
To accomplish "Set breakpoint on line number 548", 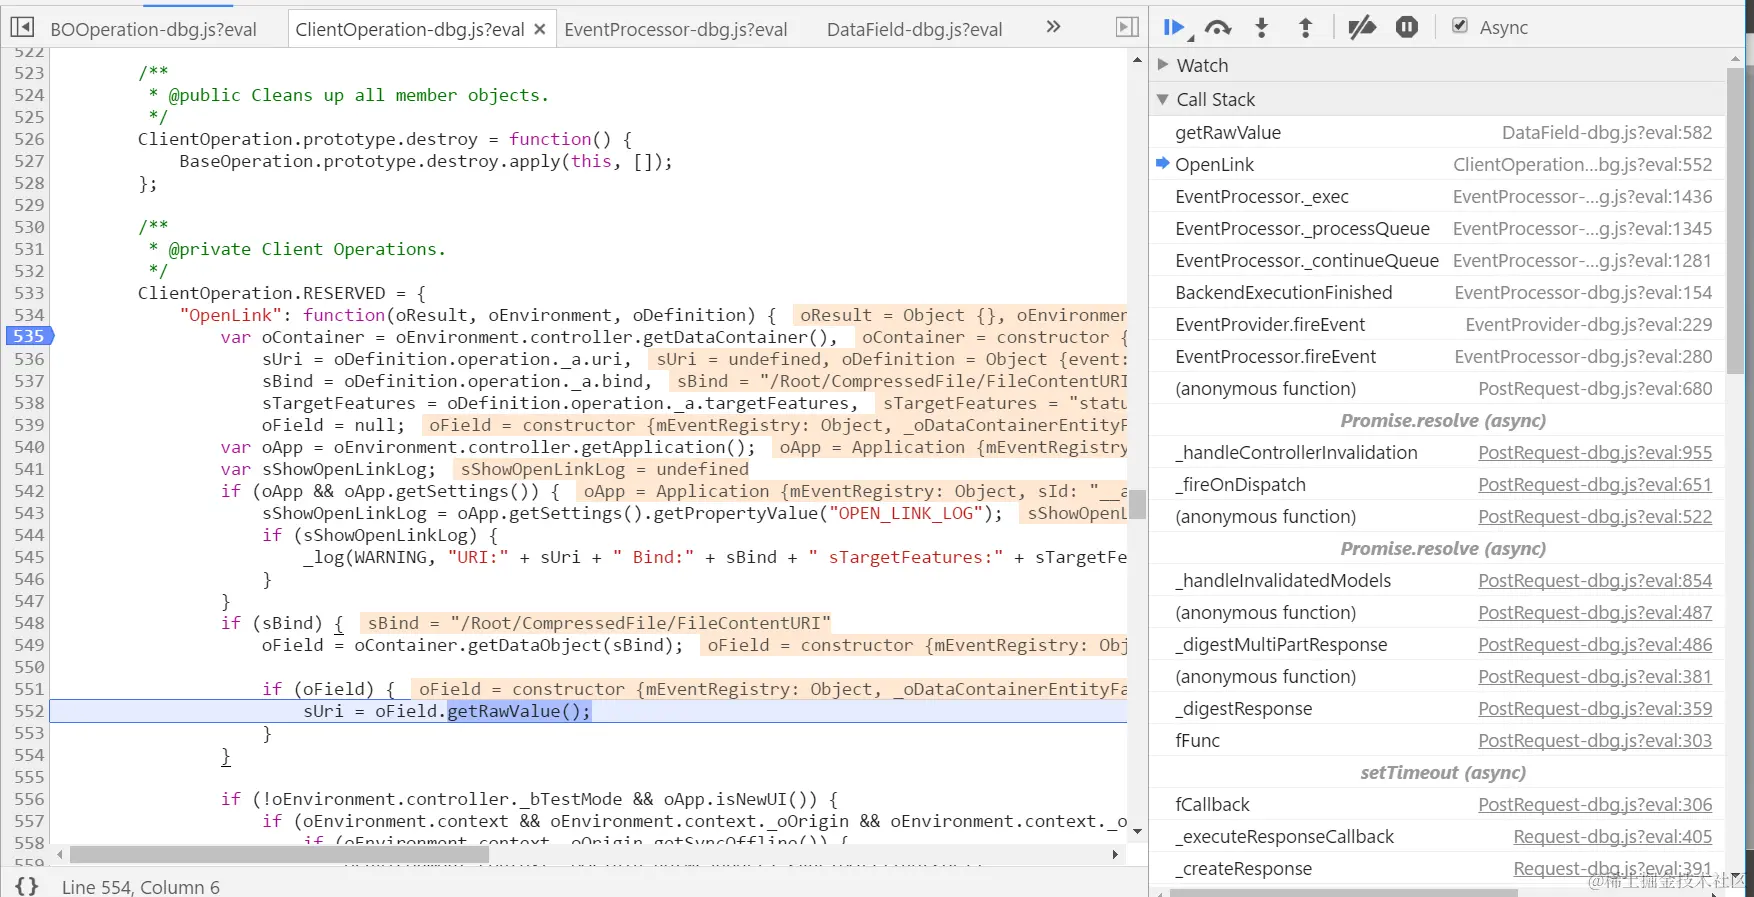I will 29,623.
